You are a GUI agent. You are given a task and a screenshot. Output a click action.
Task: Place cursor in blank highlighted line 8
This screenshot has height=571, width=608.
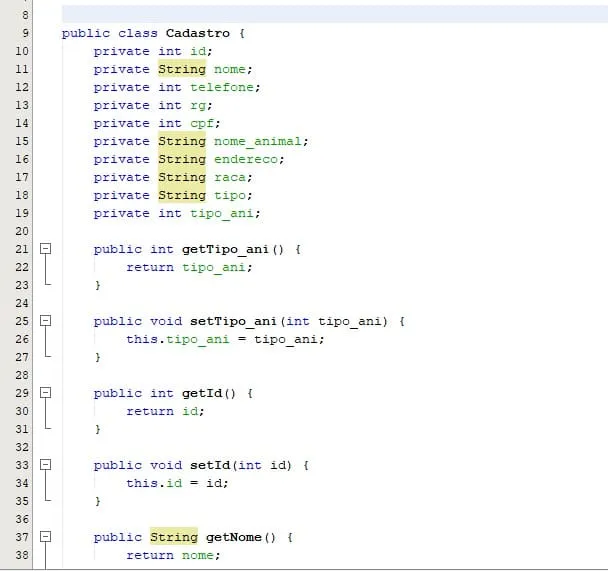click(335, 14)
